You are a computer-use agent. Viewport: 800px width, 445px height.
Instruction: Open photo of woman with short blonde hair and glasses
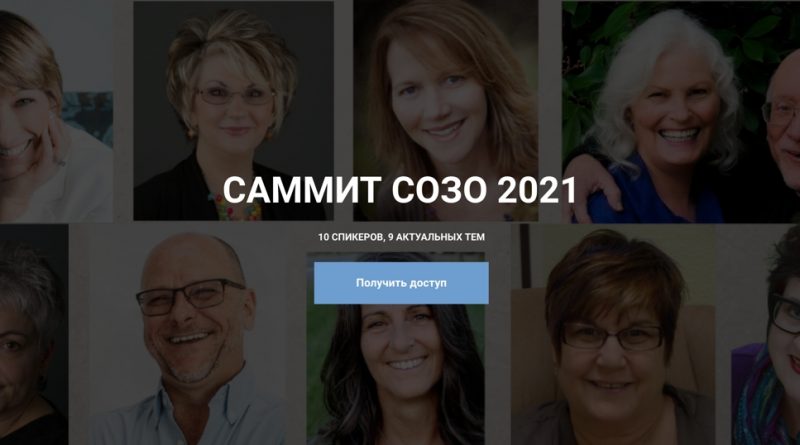point(233,111)
